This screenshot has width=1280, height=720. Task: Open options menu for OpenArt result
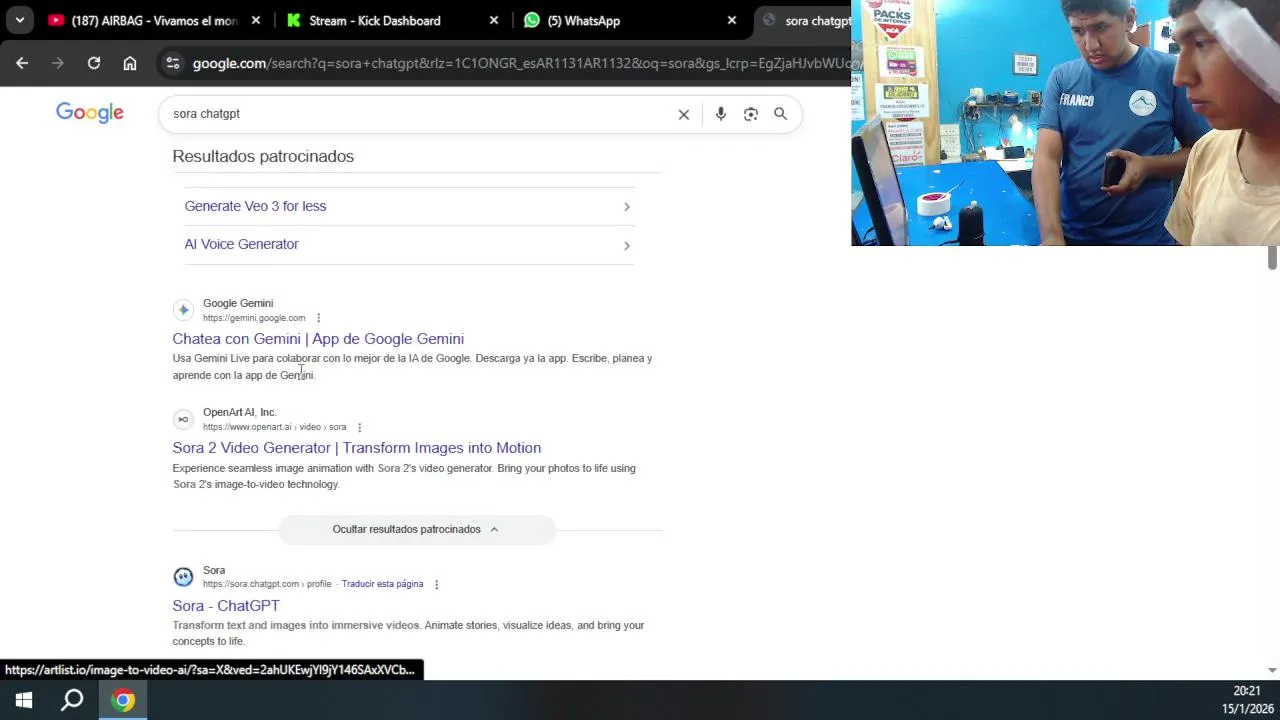[x=359, y=427]
